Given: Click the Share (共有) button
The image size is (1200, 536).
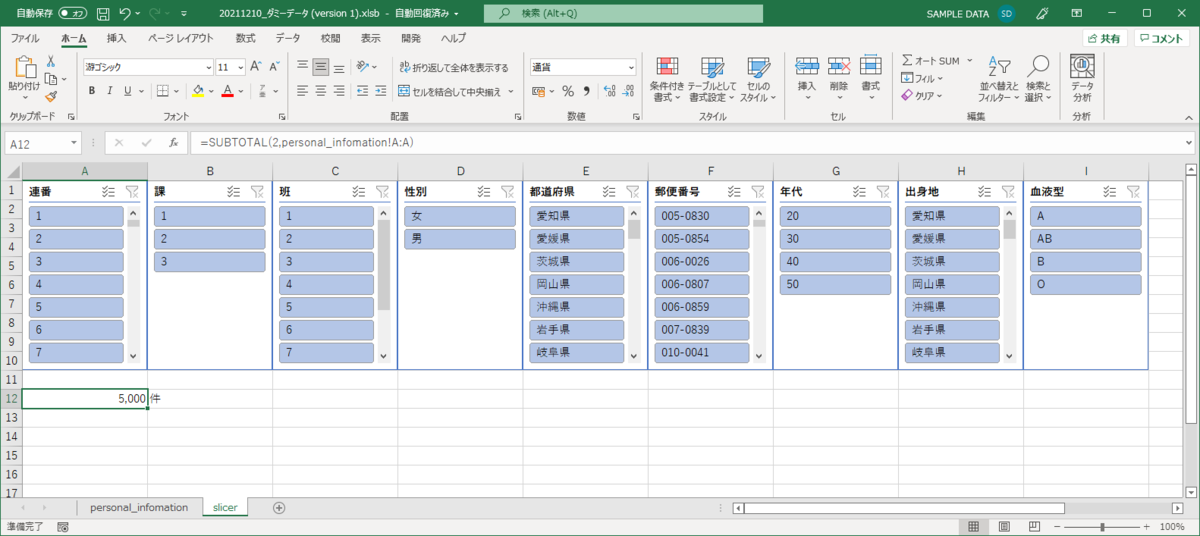Looking at the screenshot, I should [x=1105, y=38].
